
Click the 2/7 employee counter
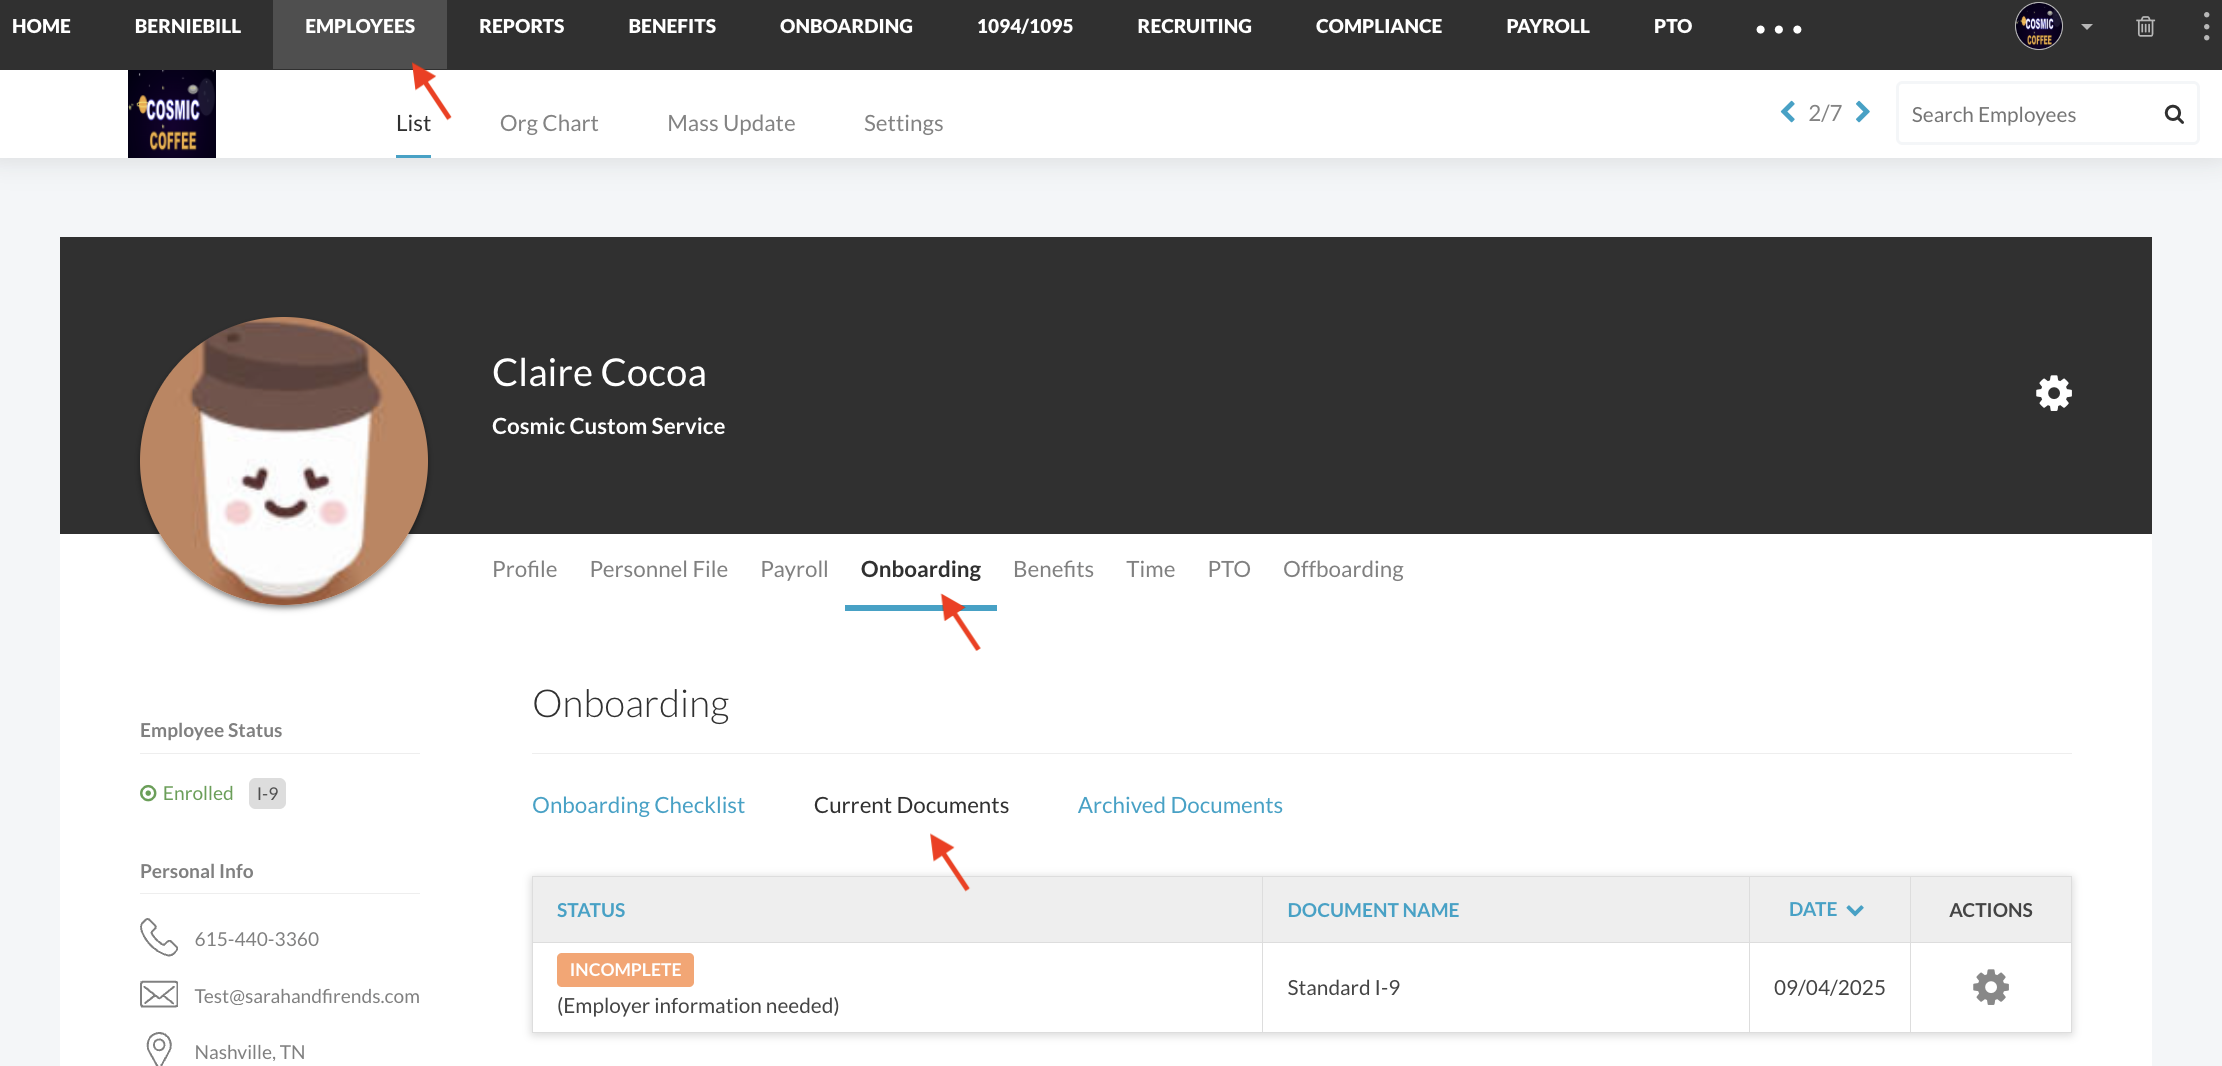coord(1825,113)
